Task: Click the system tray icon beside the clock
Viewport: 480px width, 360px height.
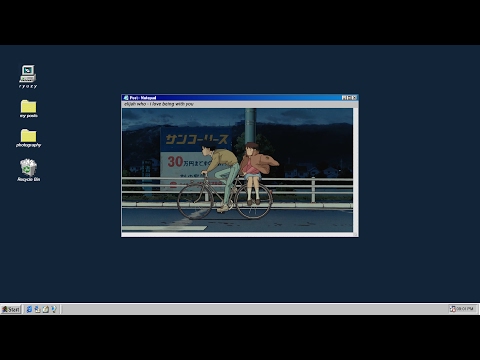Action: pos(452,309)
